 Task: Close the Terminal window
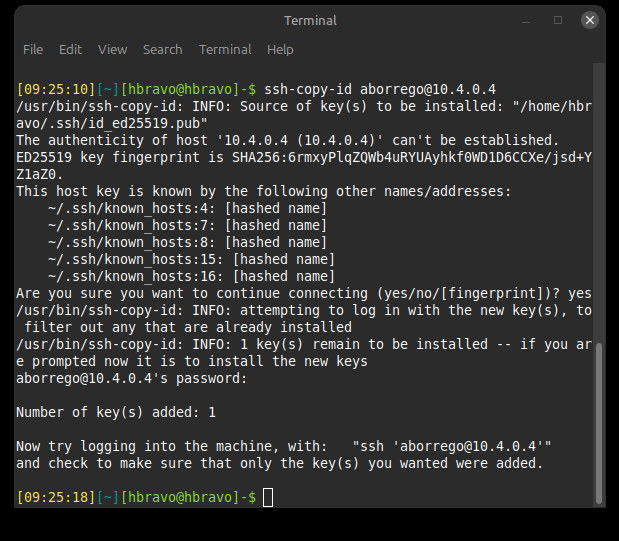click(590, 20)
